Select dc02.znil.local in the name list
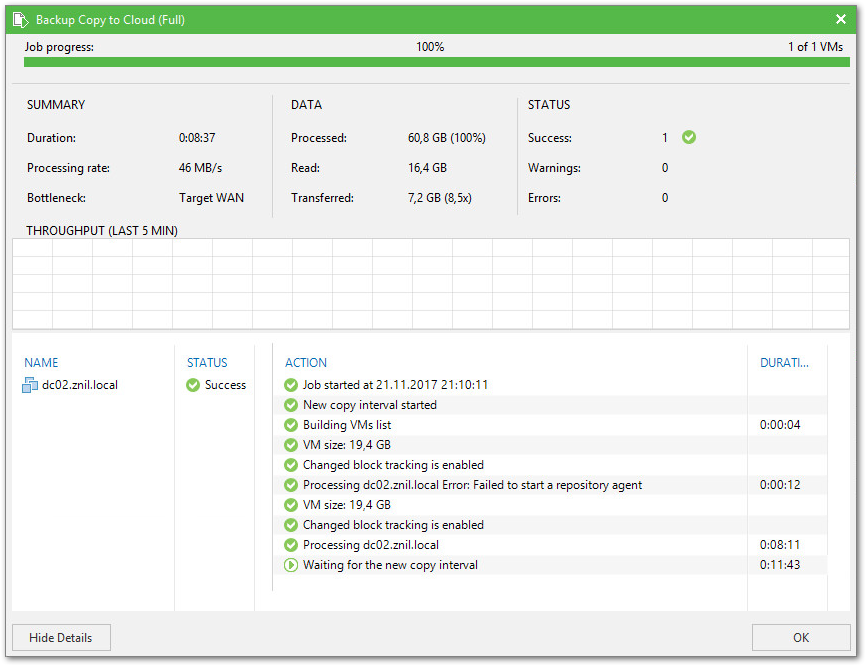The height and width of the screenshot is (666, 866). click(x=79, y=385)
